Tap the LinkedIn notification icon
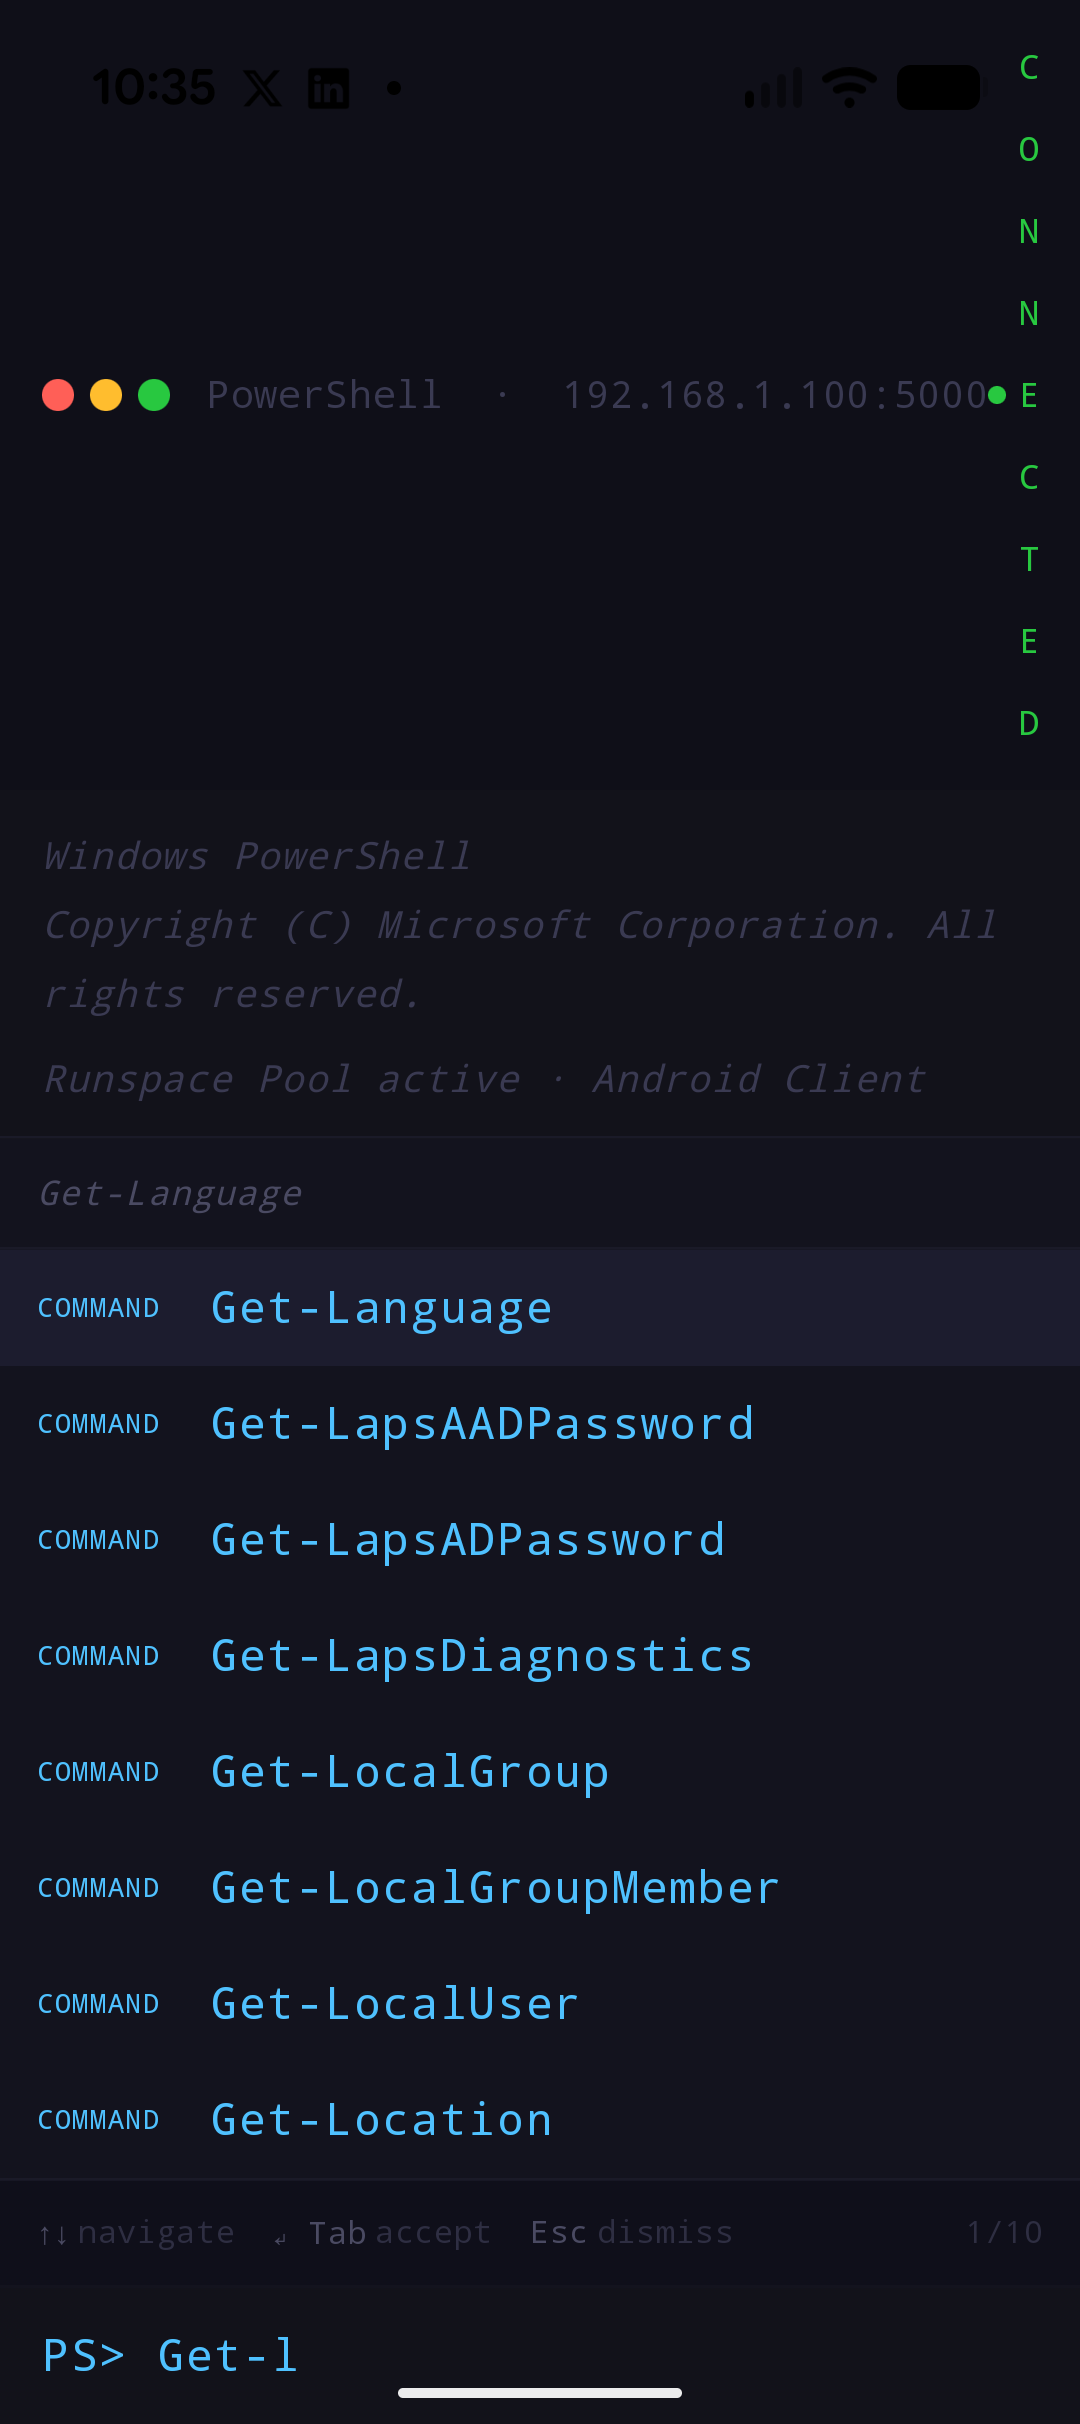1080x2424 pixels. point(328,88)
